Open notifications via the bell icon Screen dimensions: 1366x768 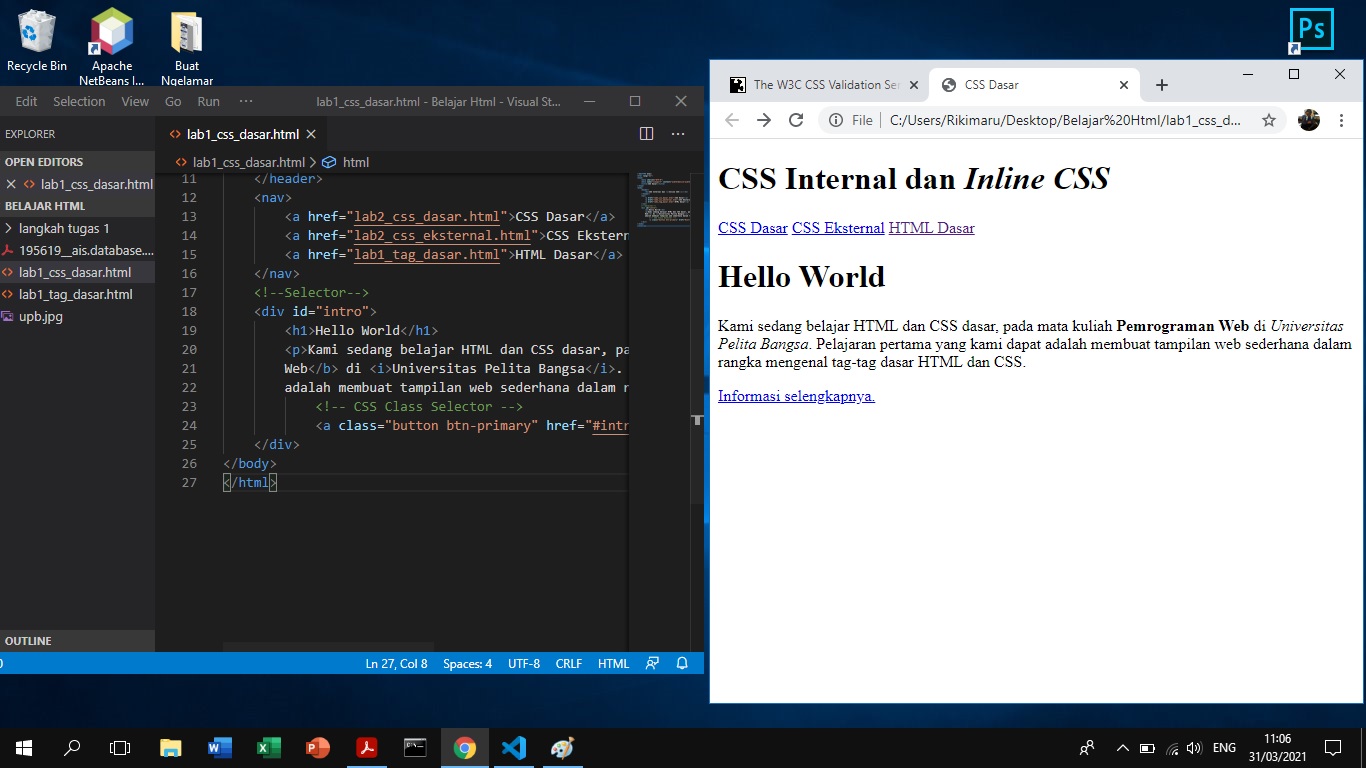click(682, 663)
